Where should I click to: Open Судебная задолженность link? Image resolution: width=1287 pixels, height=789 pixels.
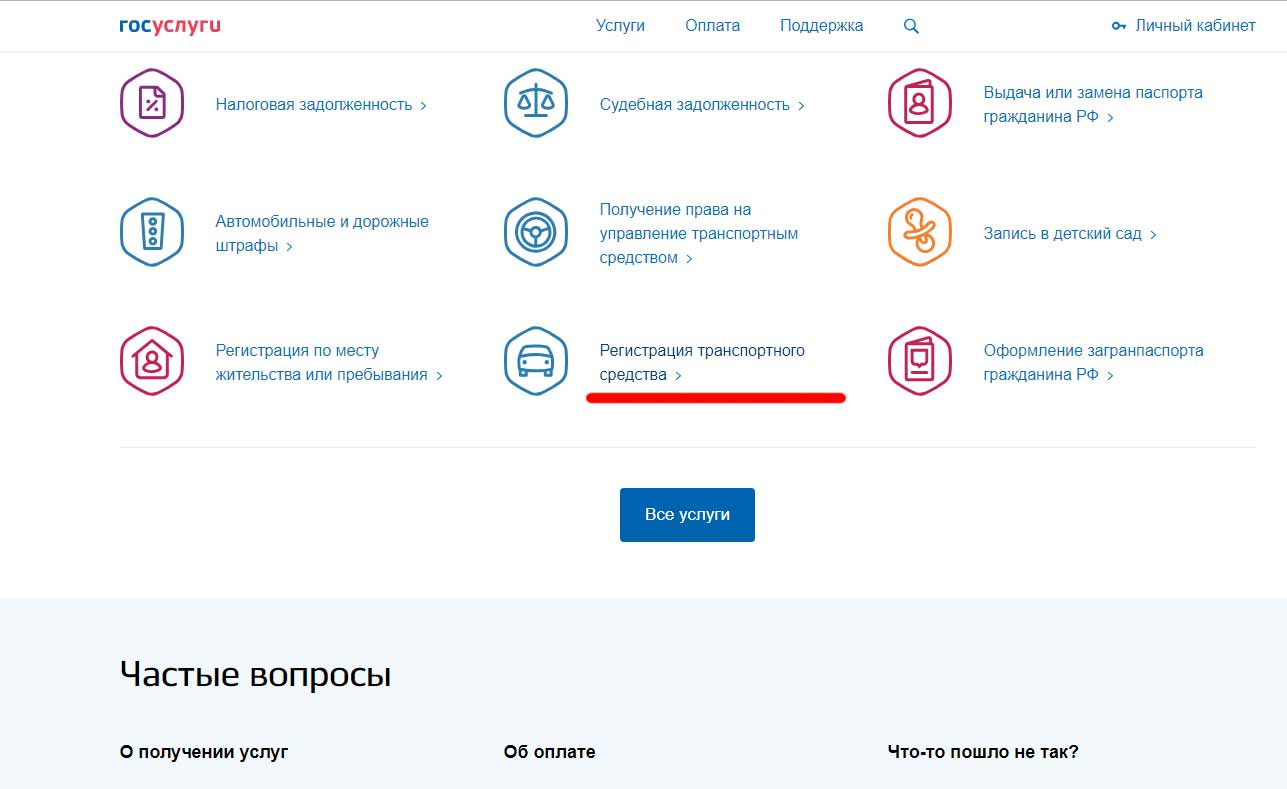click(695, 105)
